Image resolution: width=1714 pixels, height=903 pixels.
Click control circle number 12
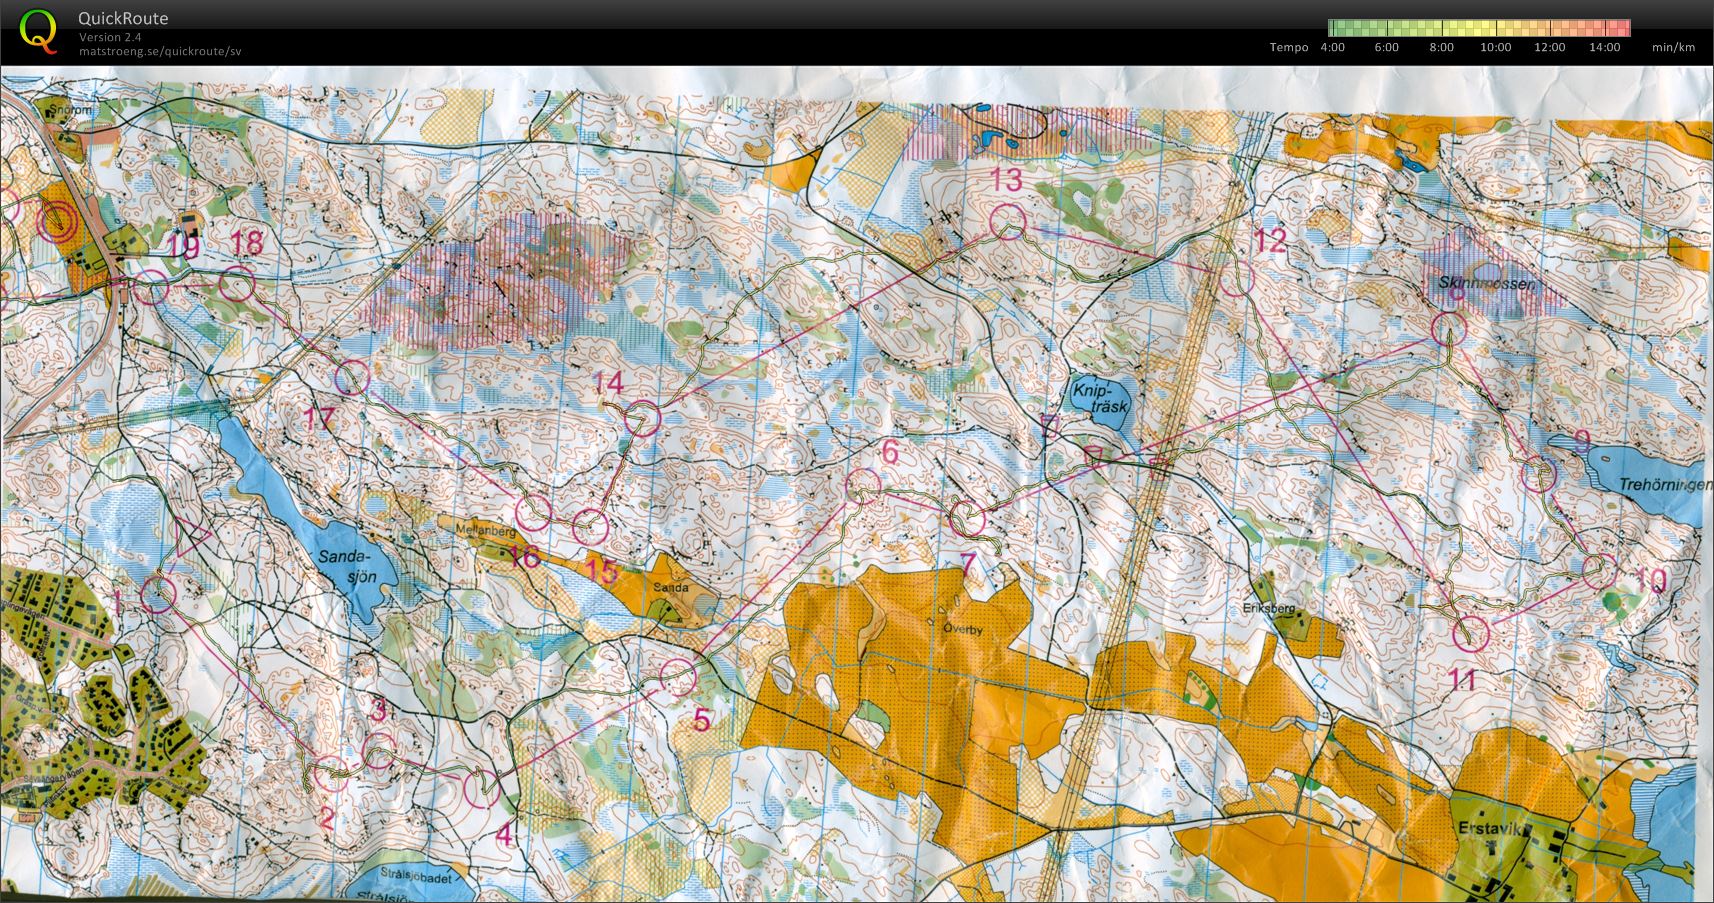coord(1236,278)
